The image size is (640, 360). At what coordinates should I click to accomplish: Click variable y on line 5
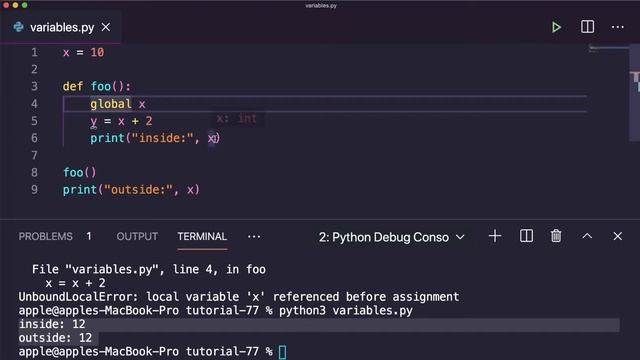pos(93,121)
